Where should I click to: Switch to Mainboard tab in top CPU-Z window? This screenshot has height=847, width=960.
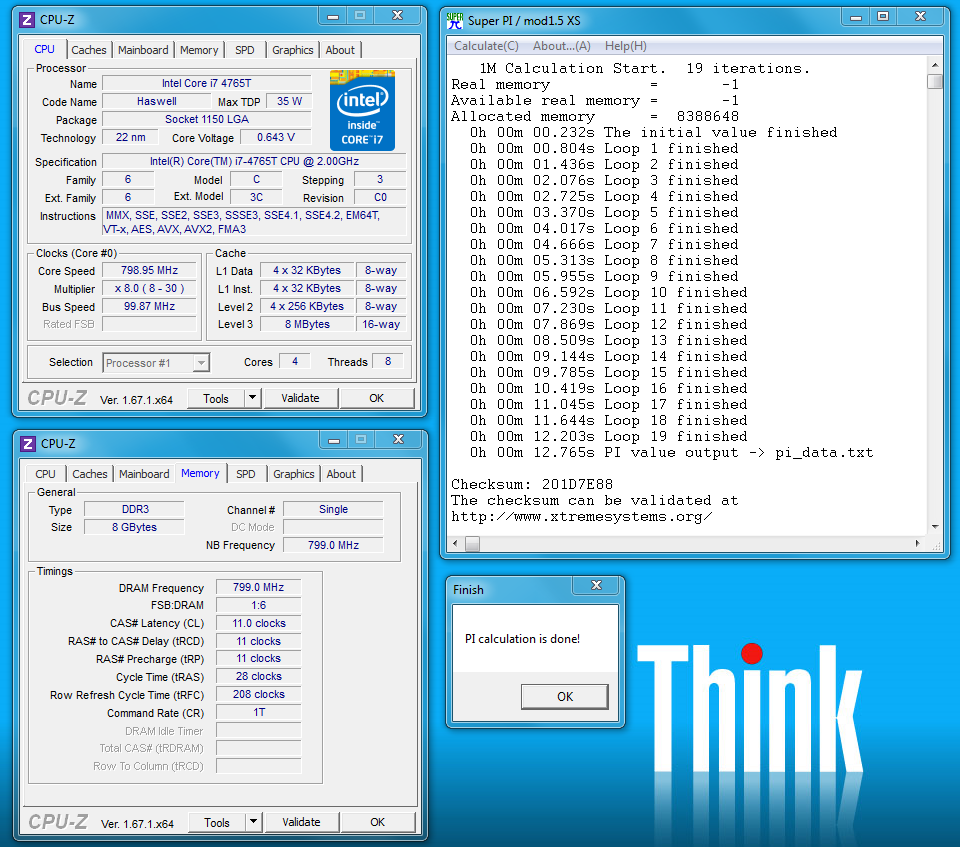click(x=143, y=50)
